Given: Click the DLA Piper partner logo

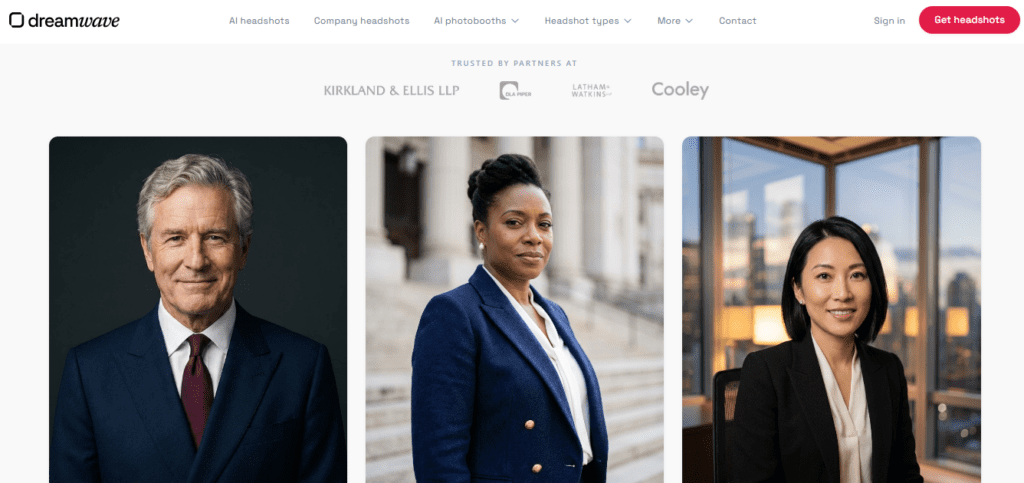Looking at the screenshot, I should 515,91.
